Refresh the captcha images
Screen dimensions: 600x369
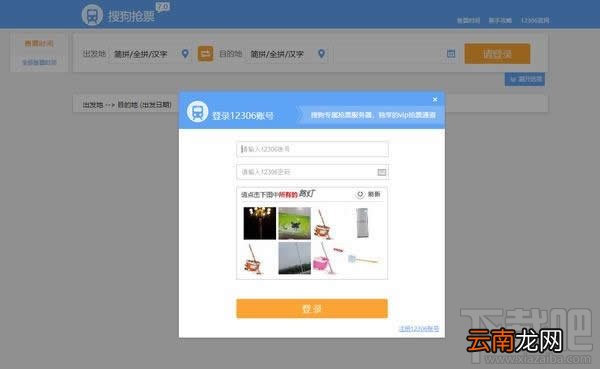tap(368, 194)
